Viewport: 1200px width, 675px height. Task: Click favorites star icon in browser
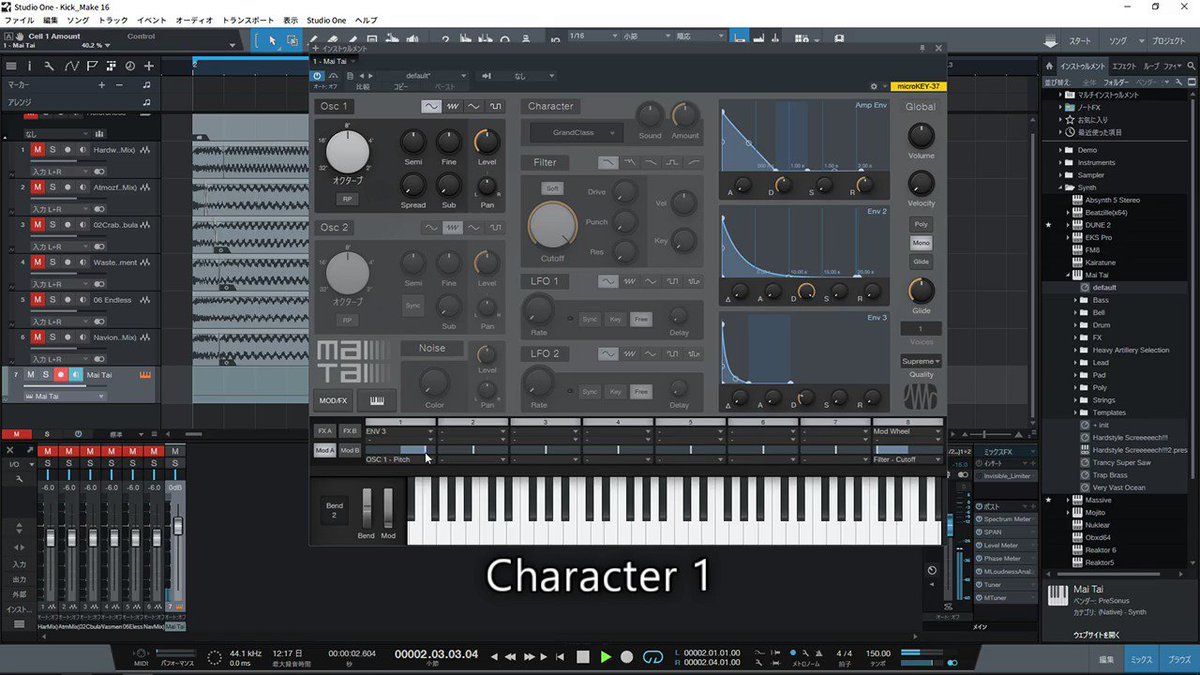(x=1070, y=119)
